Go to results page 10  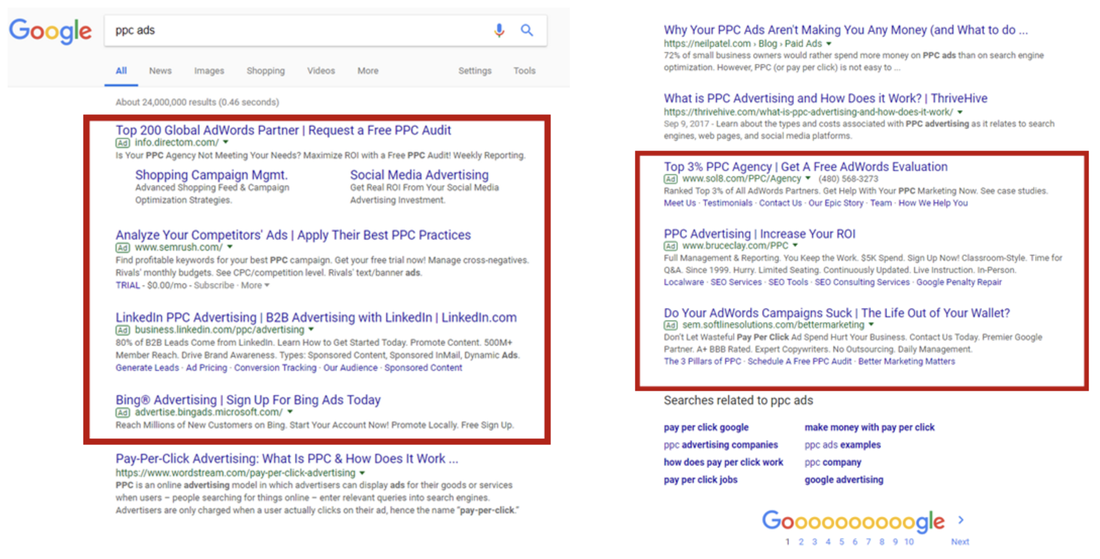pyautogui.click(x=909, y=542)
